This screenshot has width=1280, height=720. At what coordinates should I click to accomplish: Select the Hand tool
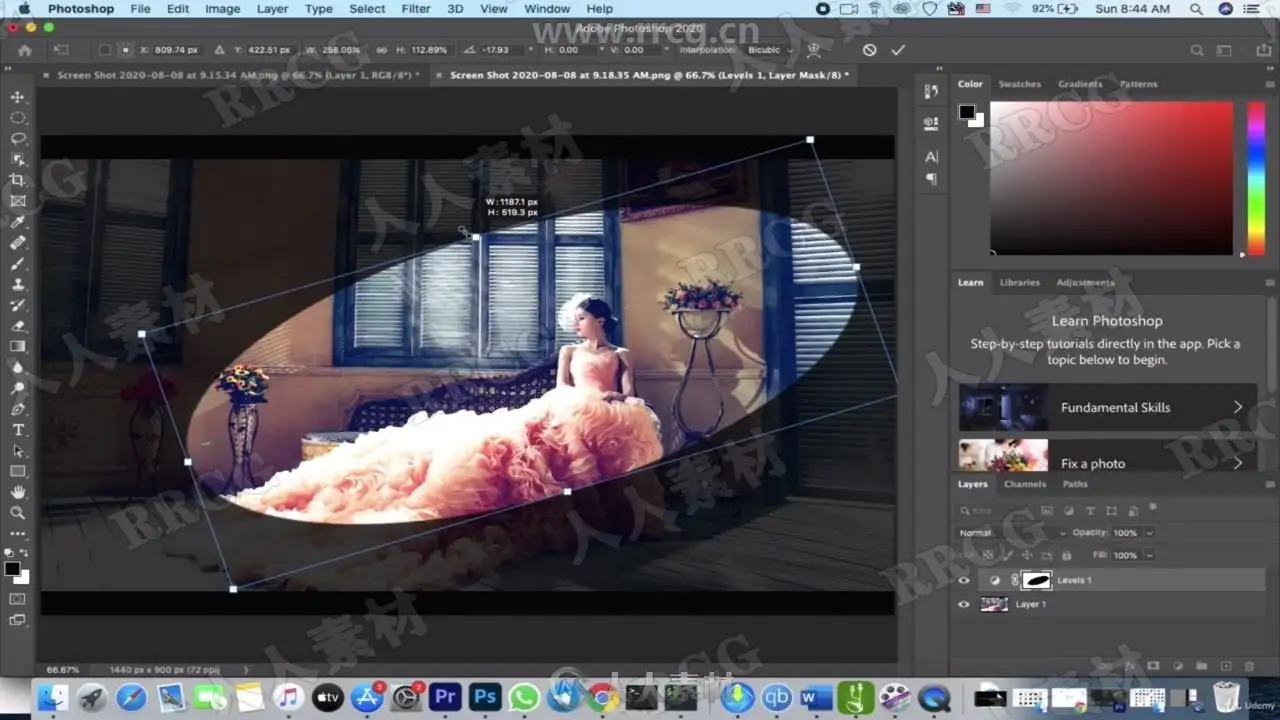tap(18, 492)
